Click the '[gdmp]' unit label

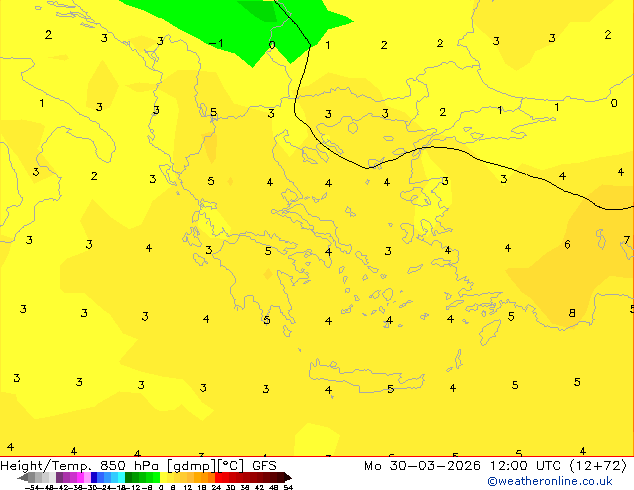pyautogui.click(x=192, y=466)
